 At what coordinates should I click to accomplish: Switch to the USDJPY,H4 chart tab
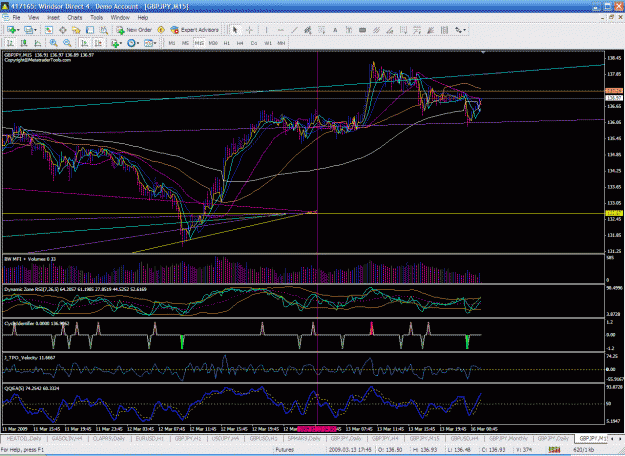click(225, 438)
